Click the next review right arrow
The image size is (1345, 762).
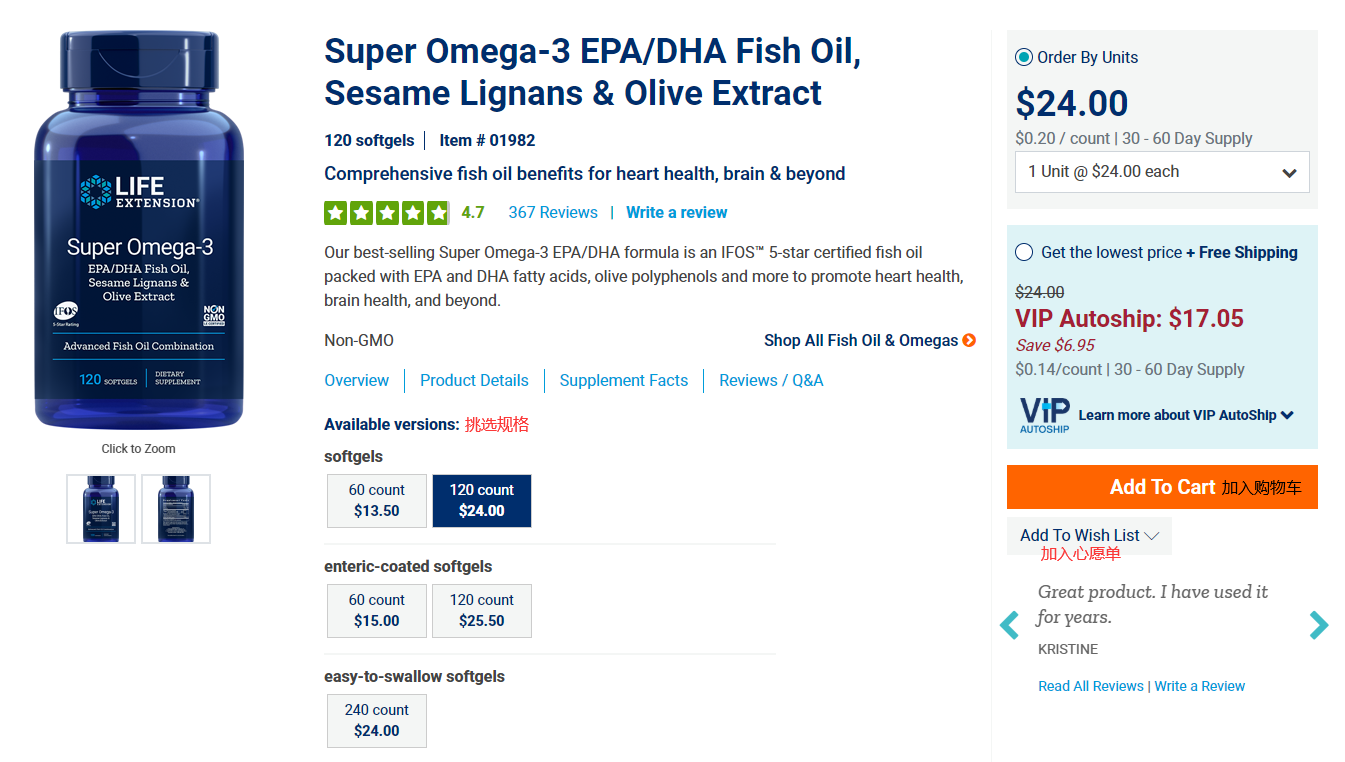(1319, 625)
